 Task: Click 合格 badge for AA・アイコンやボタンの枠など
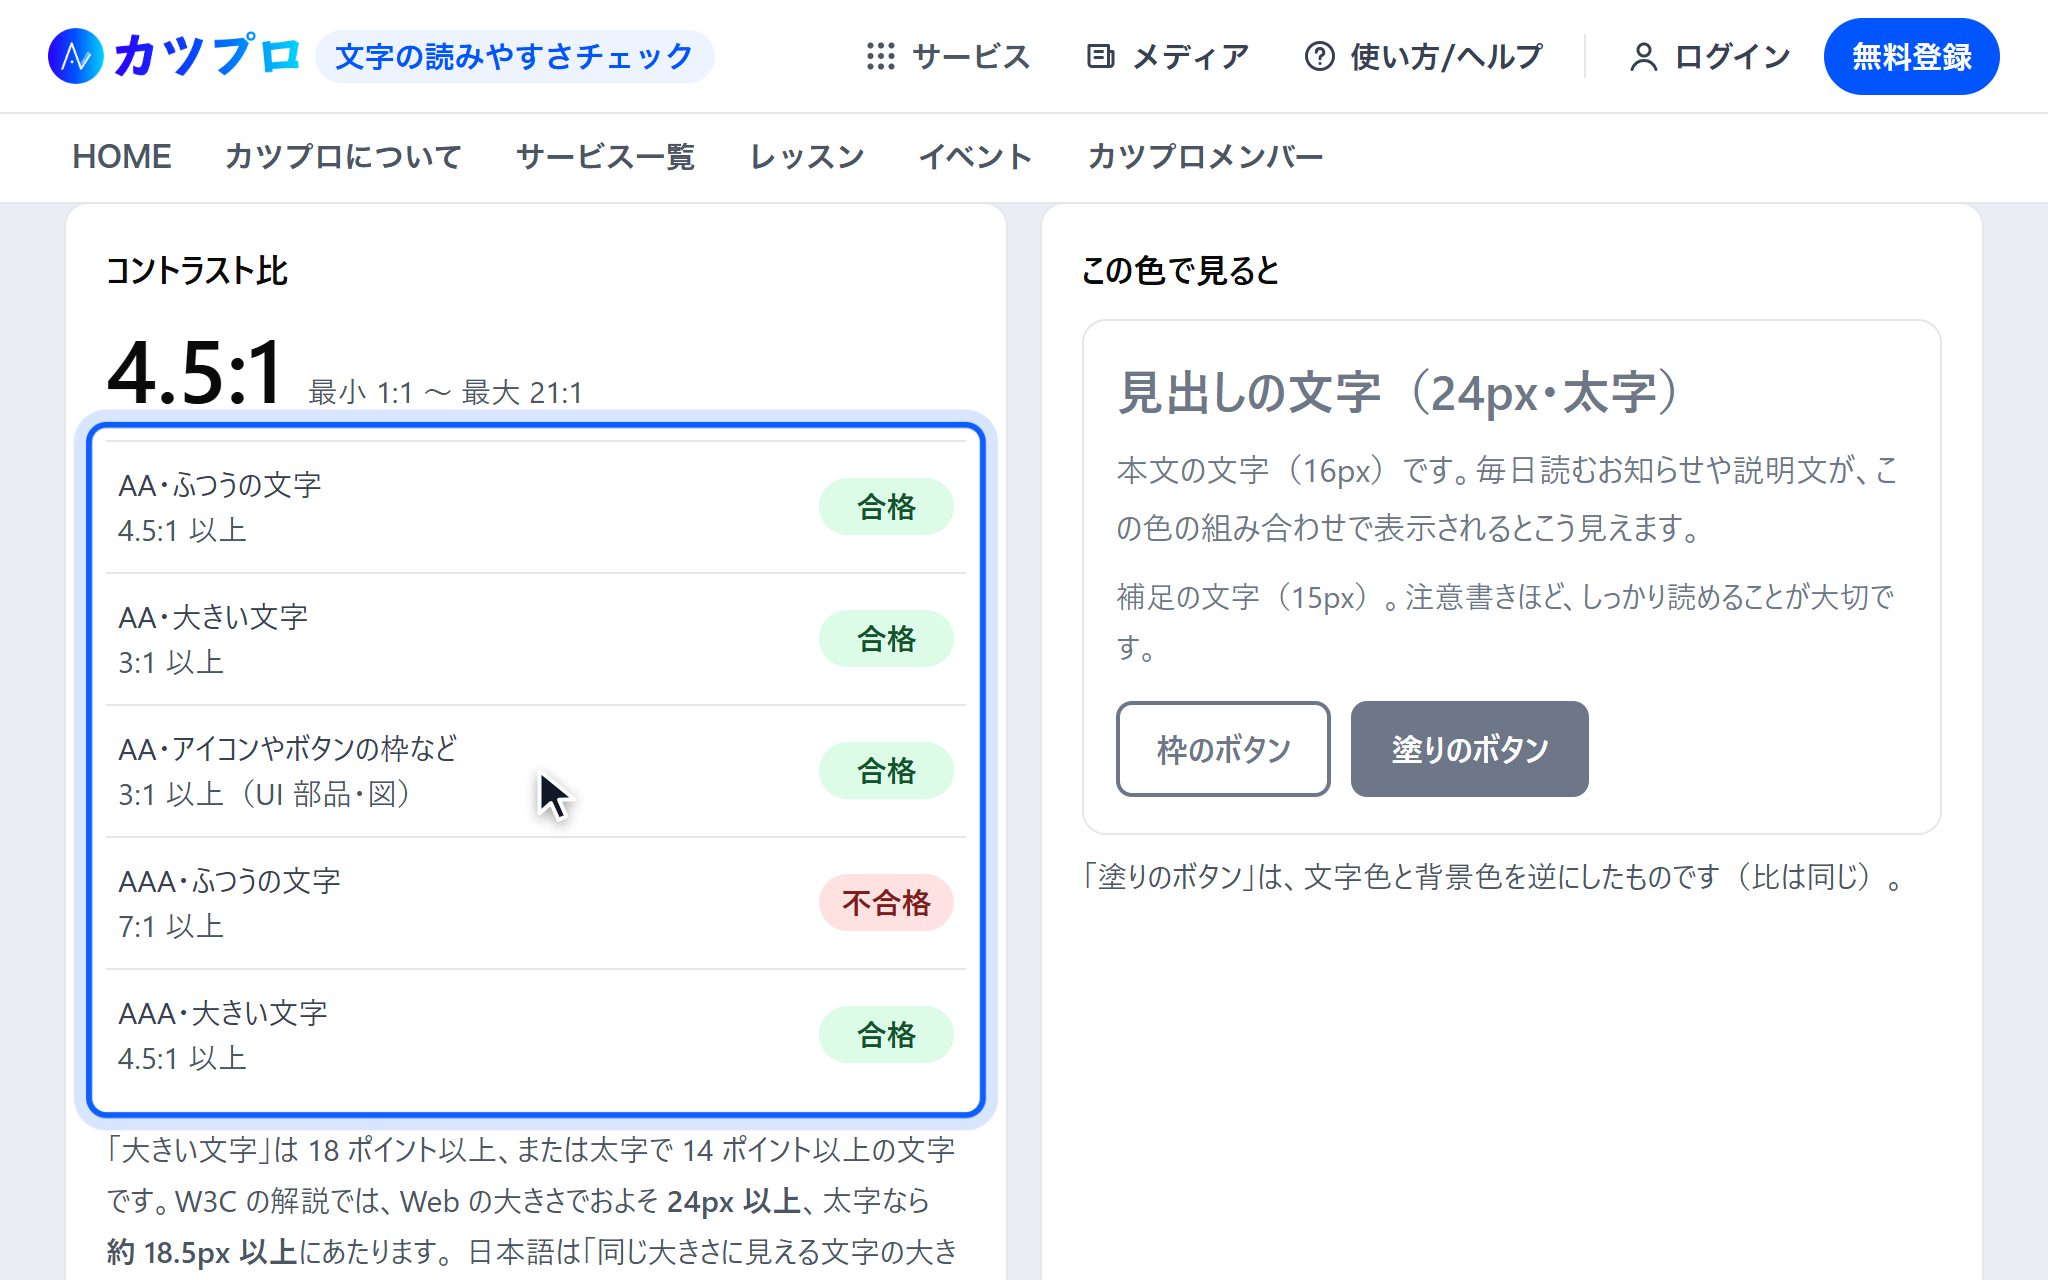tap(886, 771)
